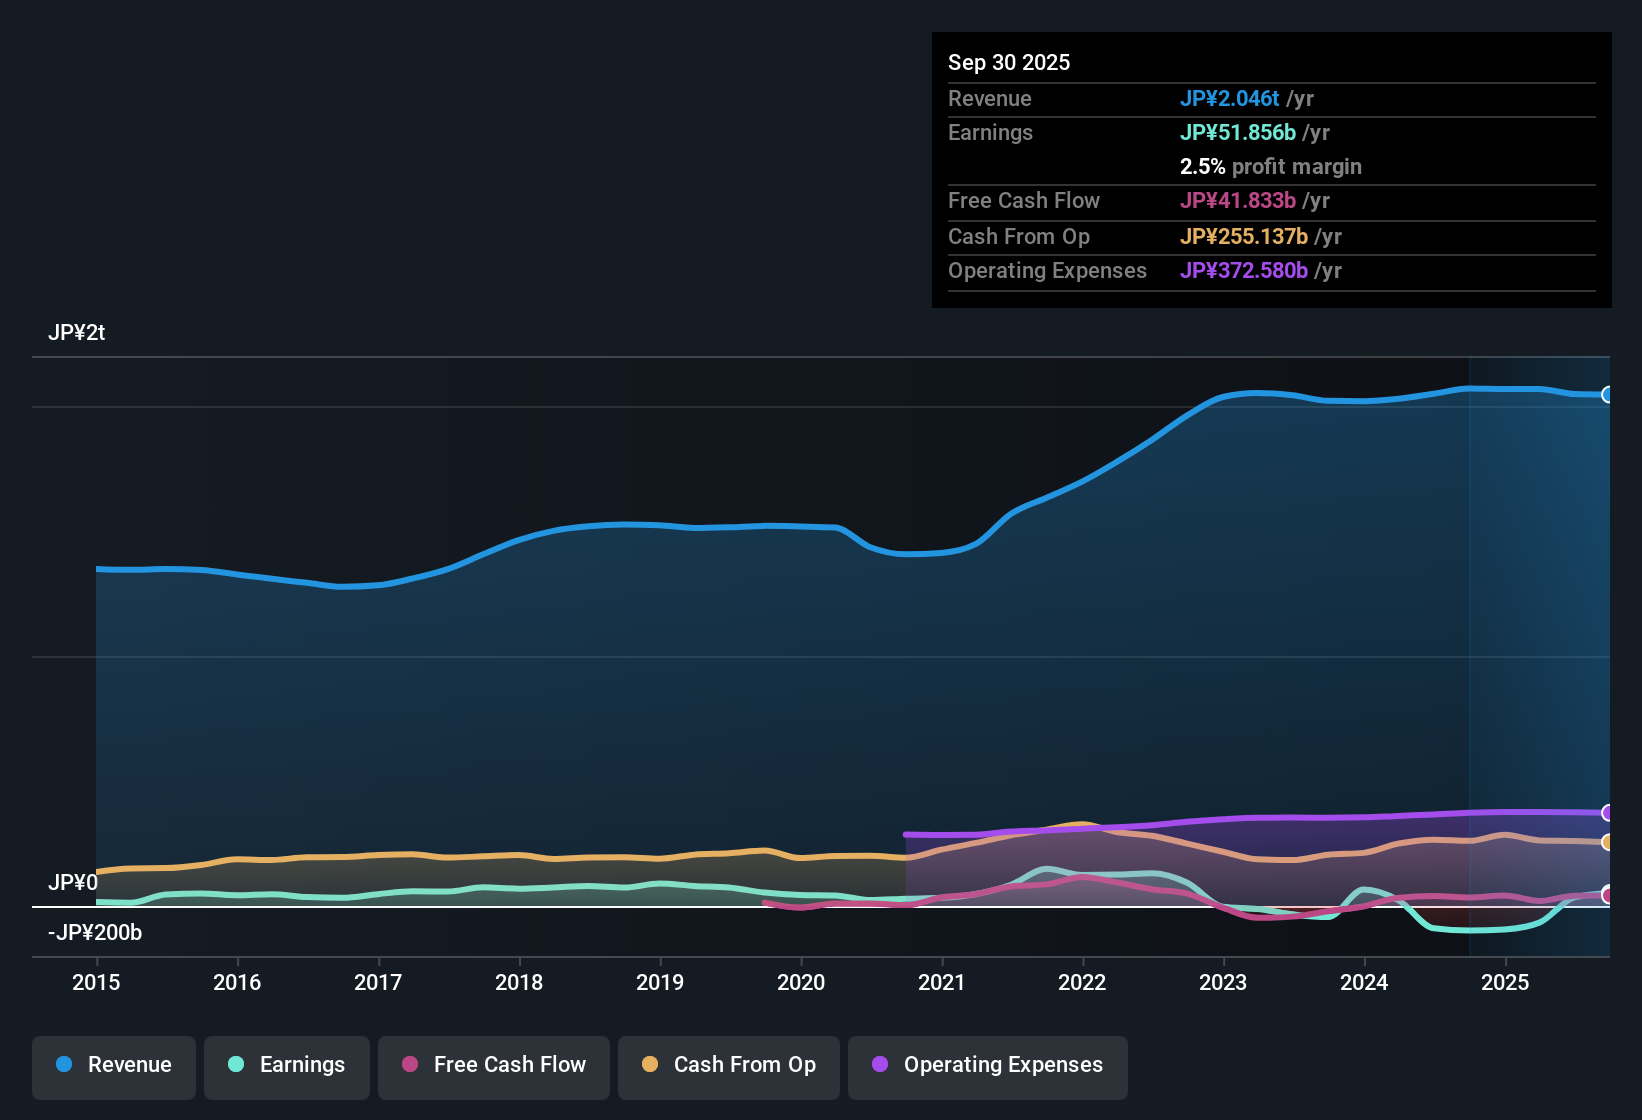1642x1120 pixels.
Task: Select the Operating Expenses endpoint marker
Action: coord(1608,813)
